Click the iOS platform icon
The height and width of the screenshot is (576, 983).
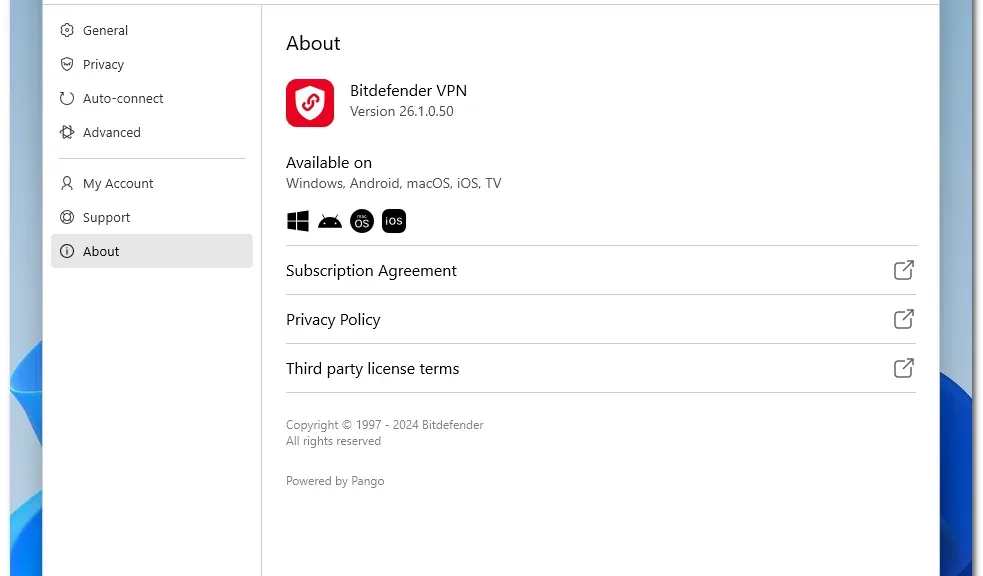click(394, 221)
